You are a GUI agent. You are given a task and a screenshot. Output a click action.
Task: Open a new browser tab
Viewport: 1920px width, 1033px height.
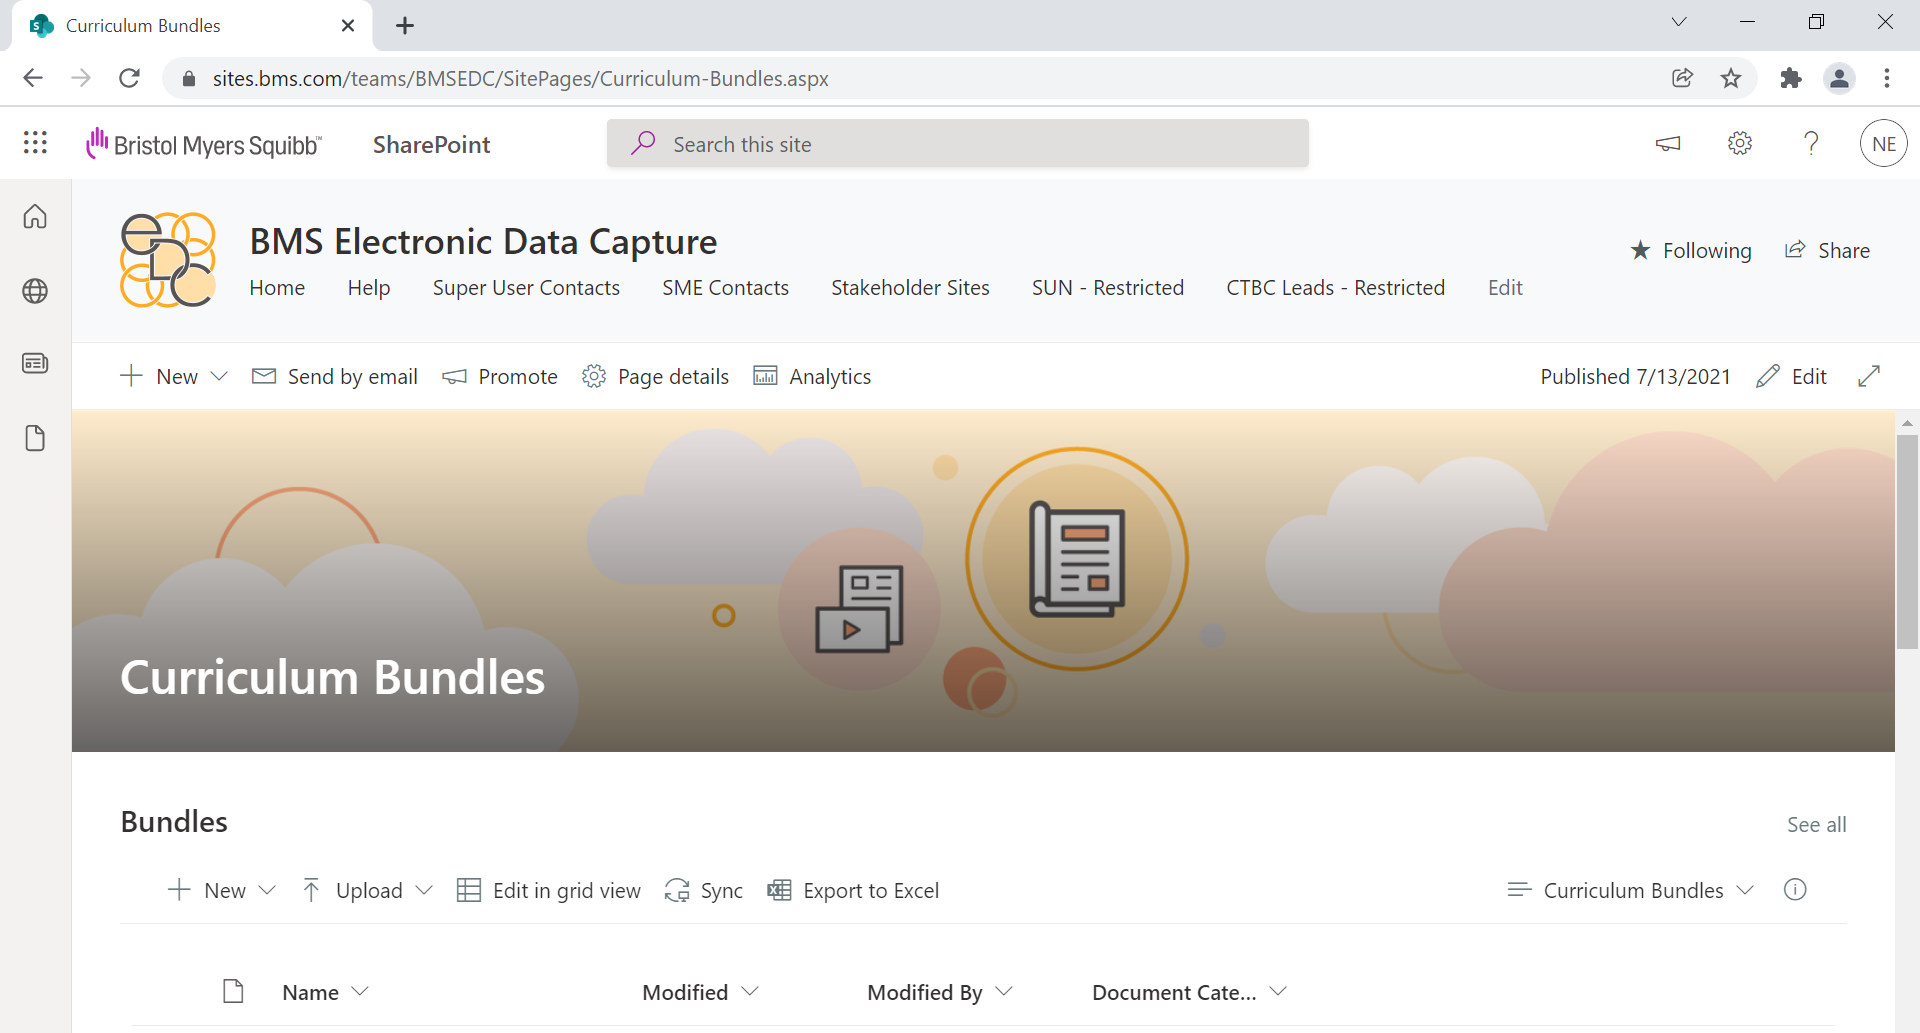click(x=405, y=26)
